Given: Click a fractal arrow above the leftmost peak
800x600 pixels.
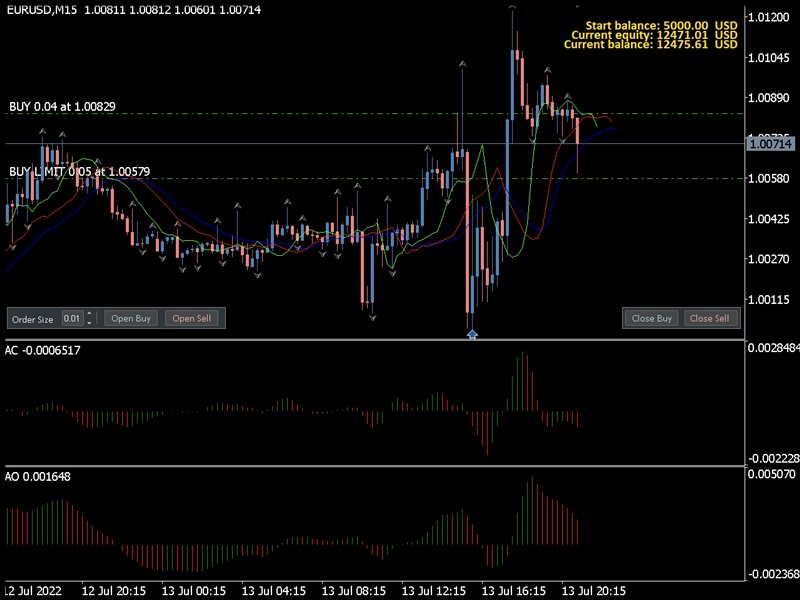Looking at the screenshot, I should [x=42, y=132].
